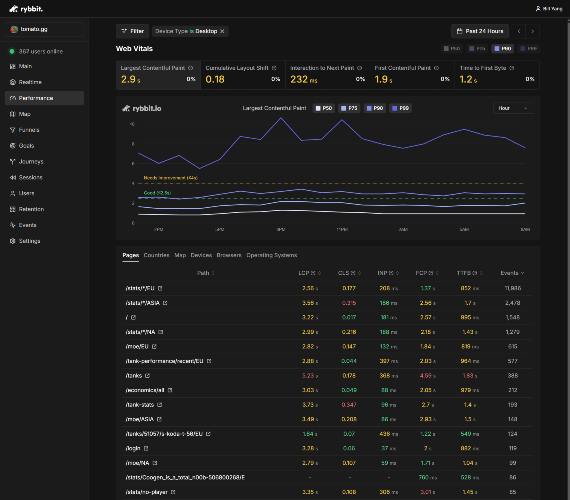Open Performance page in sidebar
Screen dimensions: 570x500
point(44,98)
